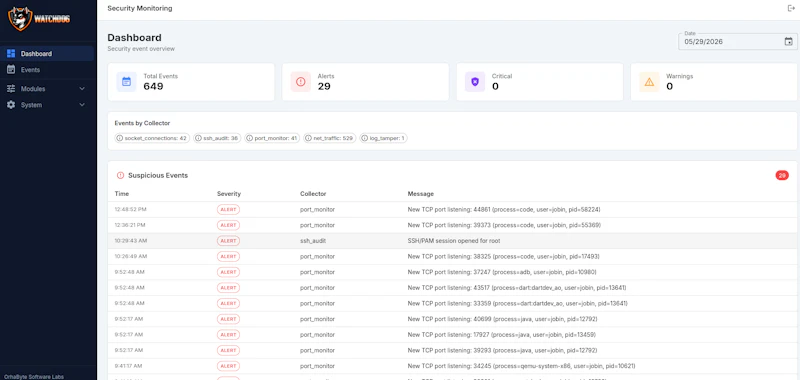Image resolution: width=800 pixels, height=380 pixels.
Task: Click the Security Monitoring header title
Action: [140, 8]
